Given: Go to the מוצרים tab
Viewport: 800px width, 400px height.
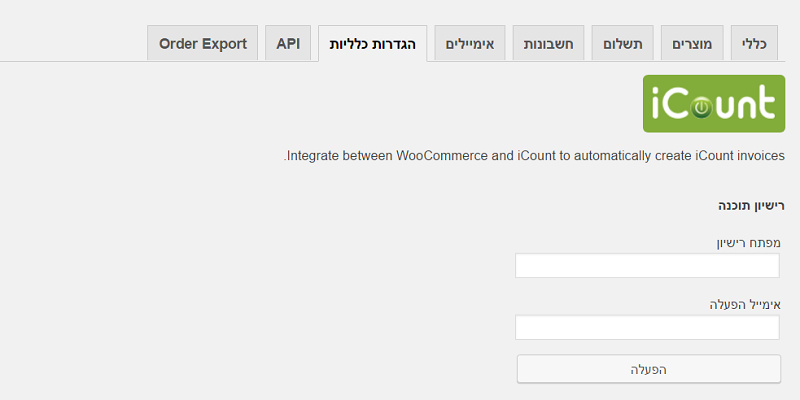Looking at the screenshot, I should [x=692, y=43].
